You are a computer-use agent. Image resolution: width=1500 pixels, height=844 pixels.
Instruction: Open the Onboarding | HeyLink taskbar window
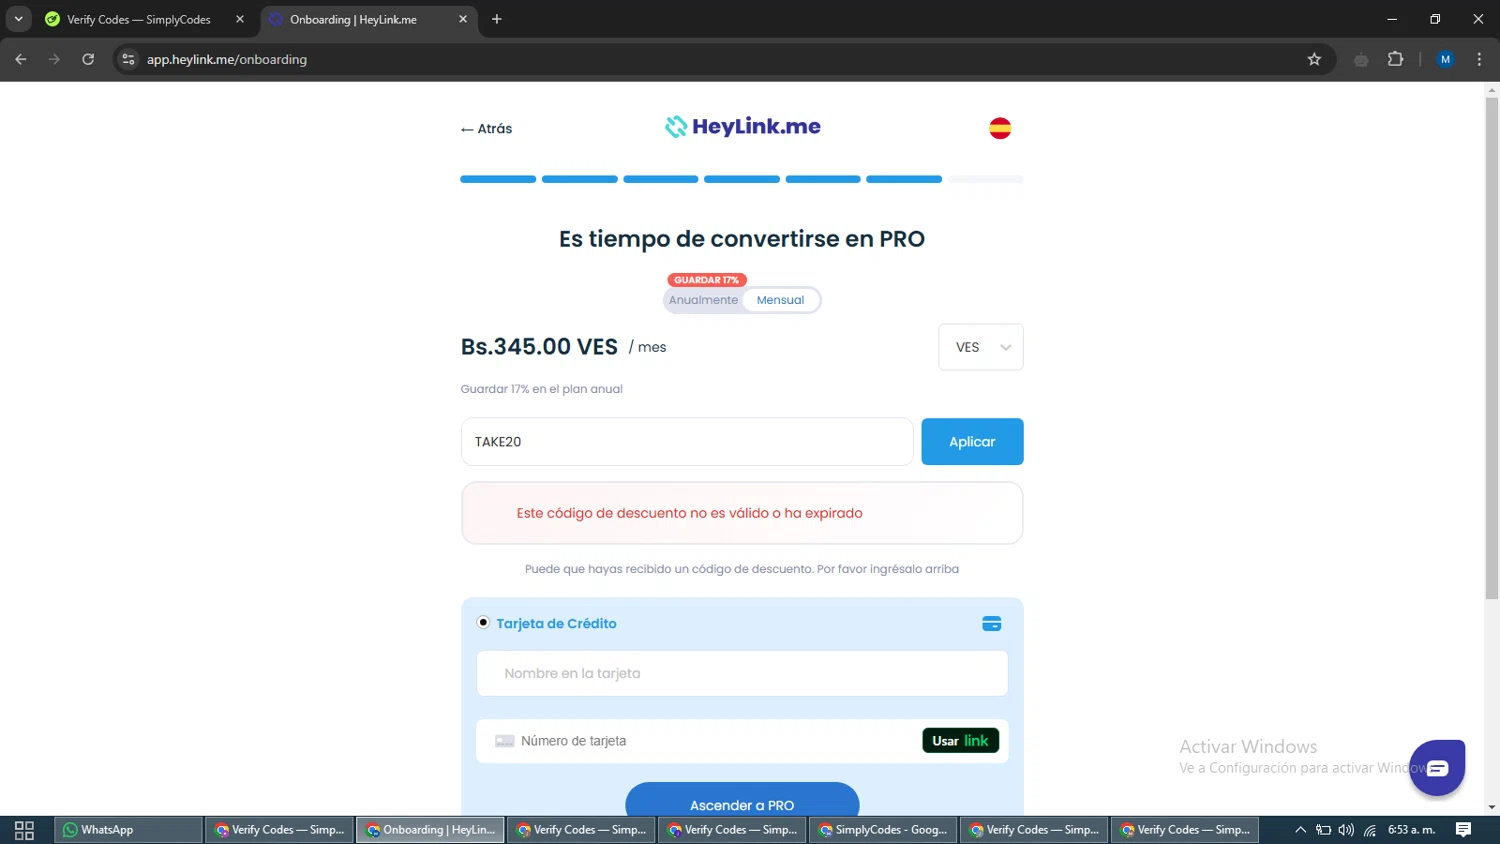tap(430, 830)
